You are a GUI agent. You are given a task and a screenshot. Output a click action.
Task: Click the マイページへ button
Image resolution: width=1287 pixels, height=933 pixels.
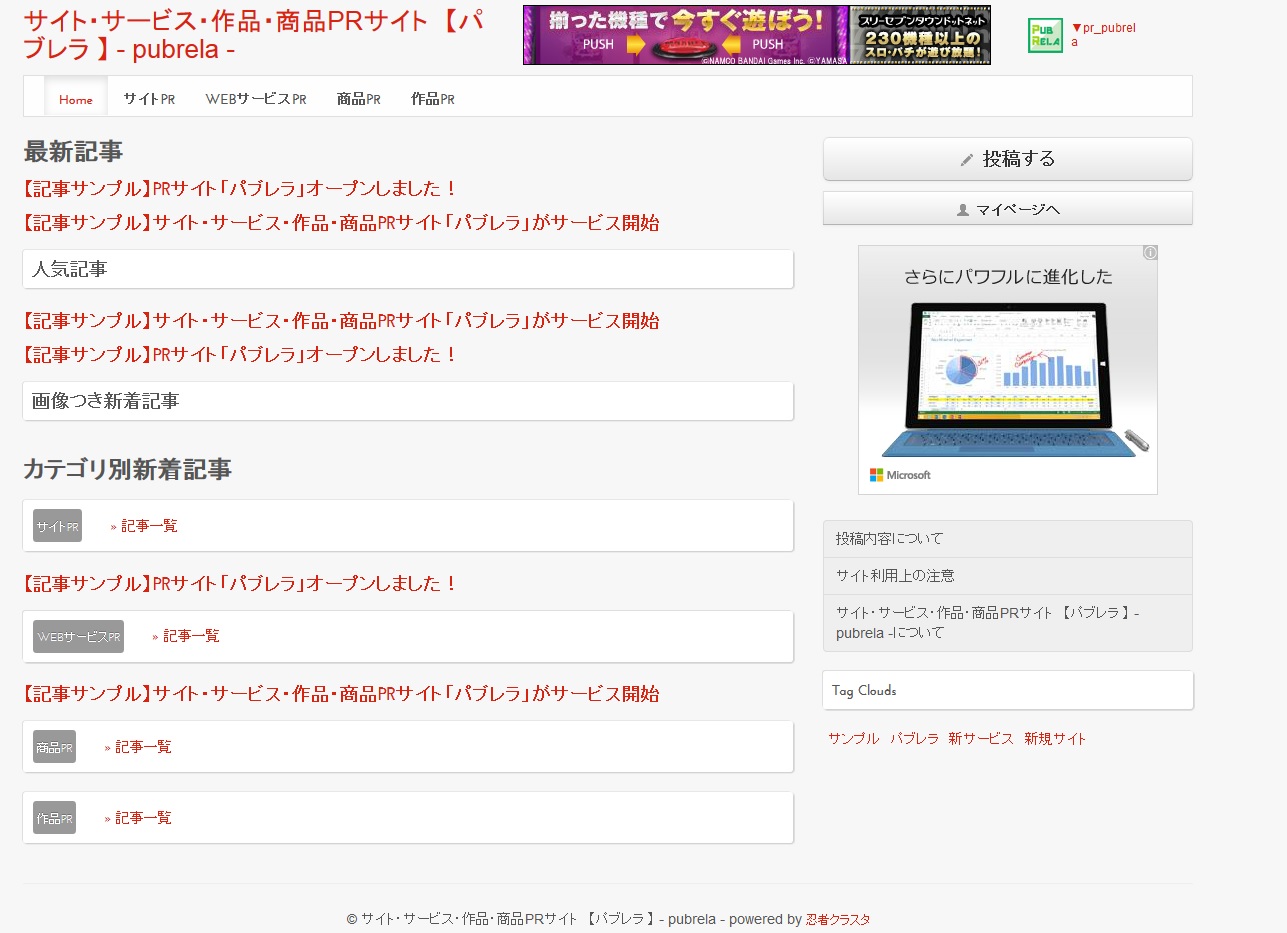coord(1007,209)
